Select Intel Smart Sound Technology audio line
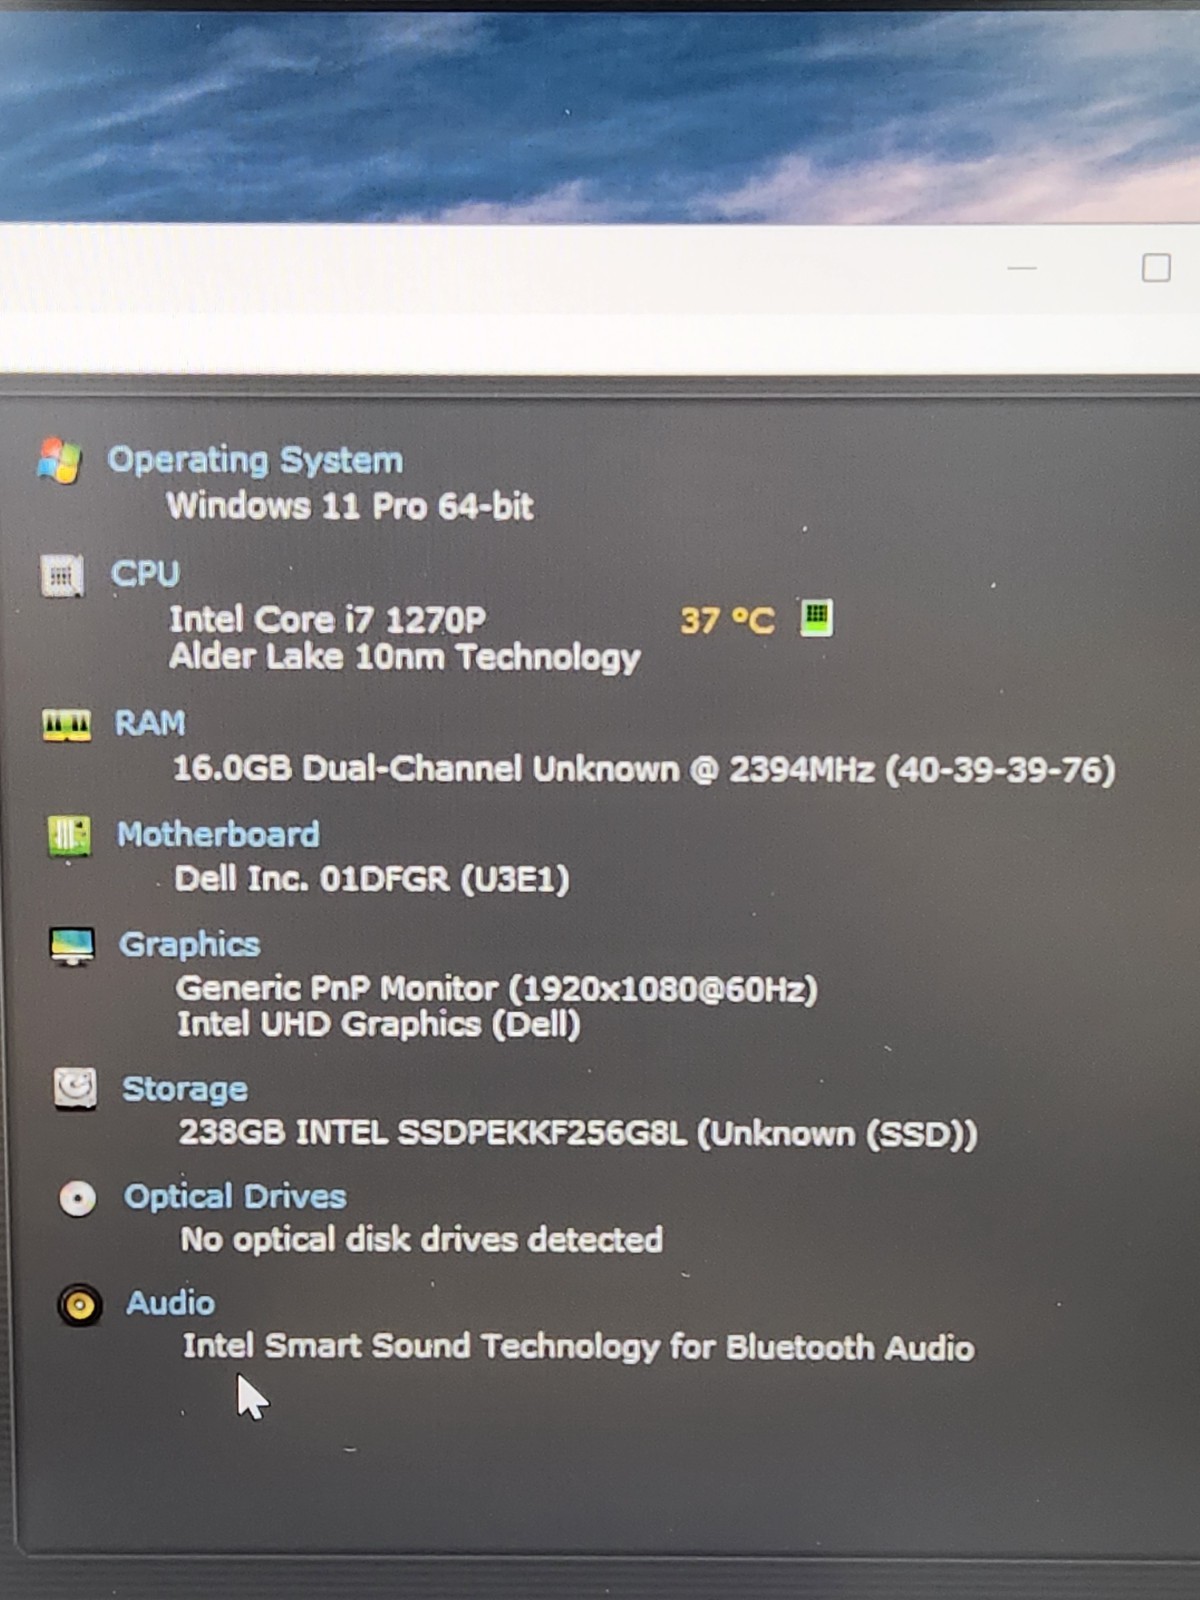This screenshot has height=1600, width=1200. pos(578,1347)
